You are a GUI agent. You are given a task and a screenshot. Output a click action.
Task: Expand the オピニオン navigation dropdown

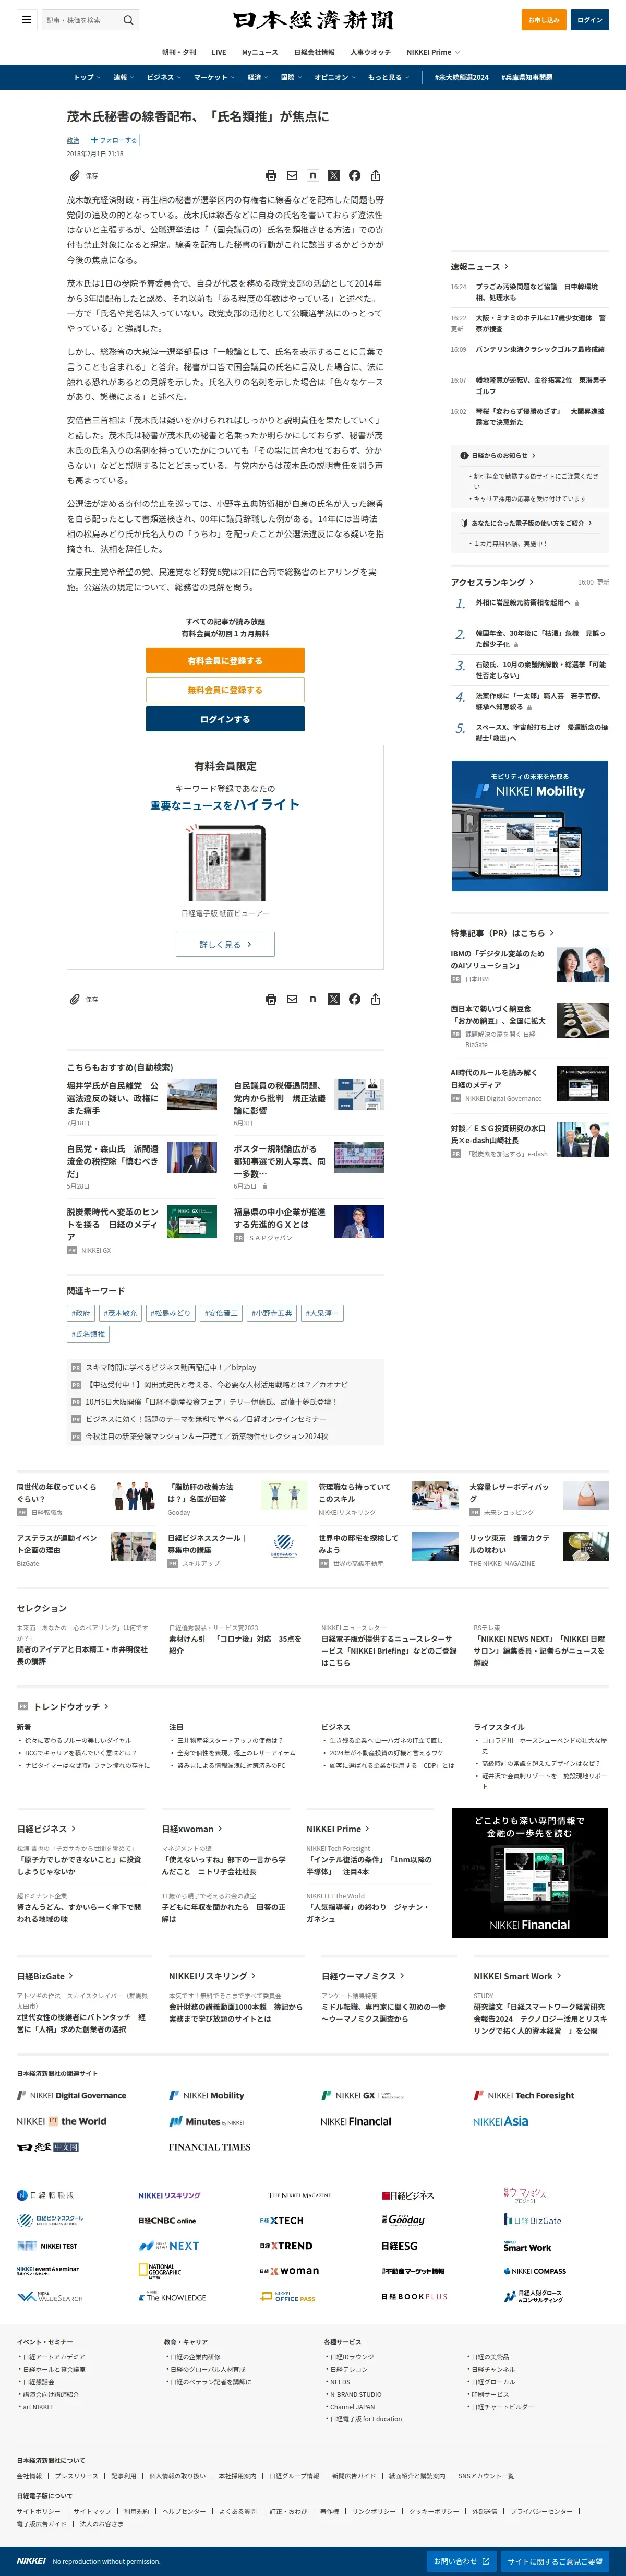point(335,77)
